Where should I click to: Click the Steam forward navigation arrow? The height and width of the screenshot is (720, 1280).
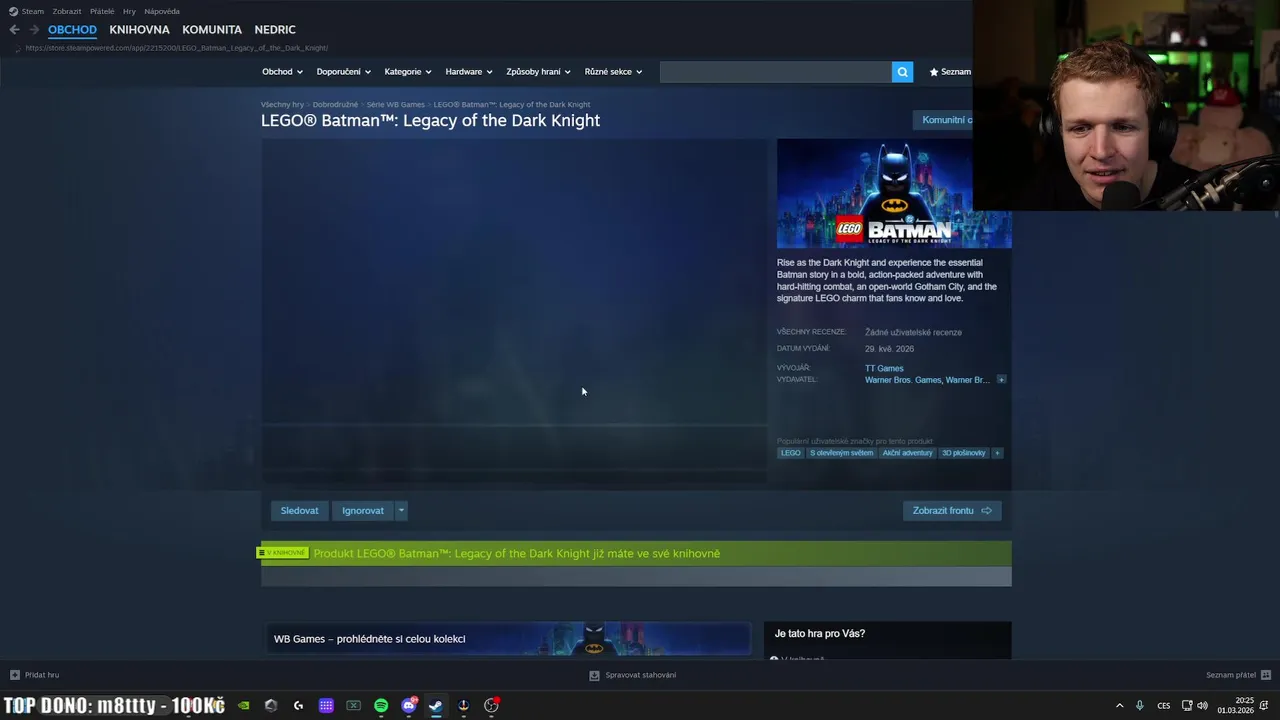[x=34, y=30]
